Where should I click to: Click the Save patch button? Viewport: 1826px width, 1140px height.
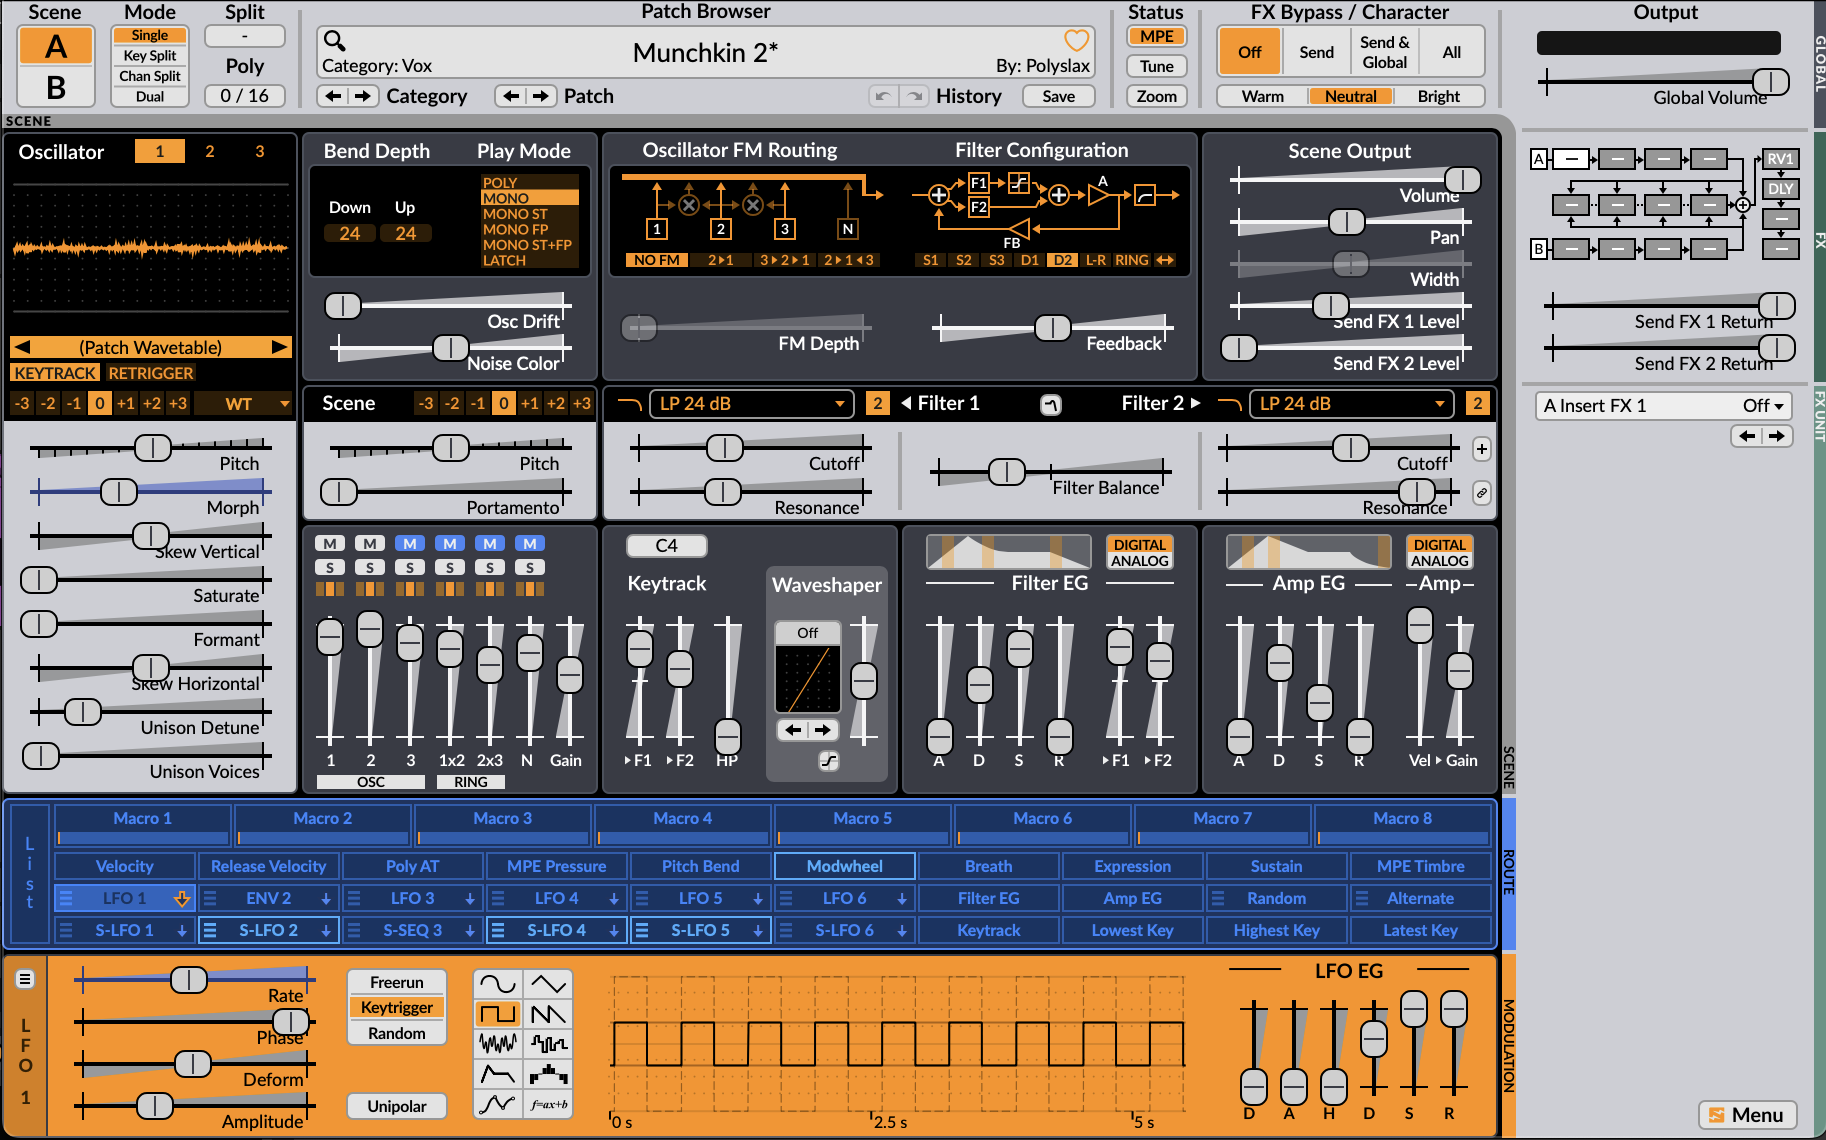(1058, 96)
